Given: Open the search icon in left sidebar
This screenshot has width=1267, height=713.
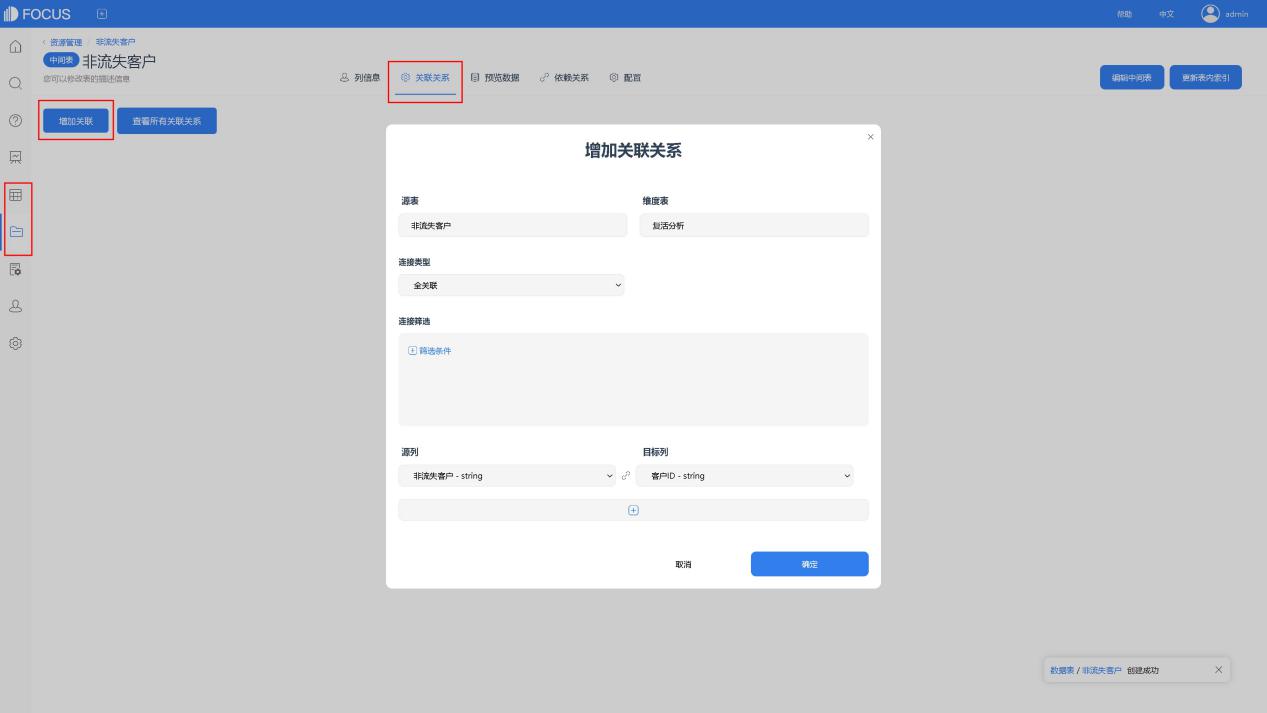Looking at the screenshot, I should click(x=15, y=84).
